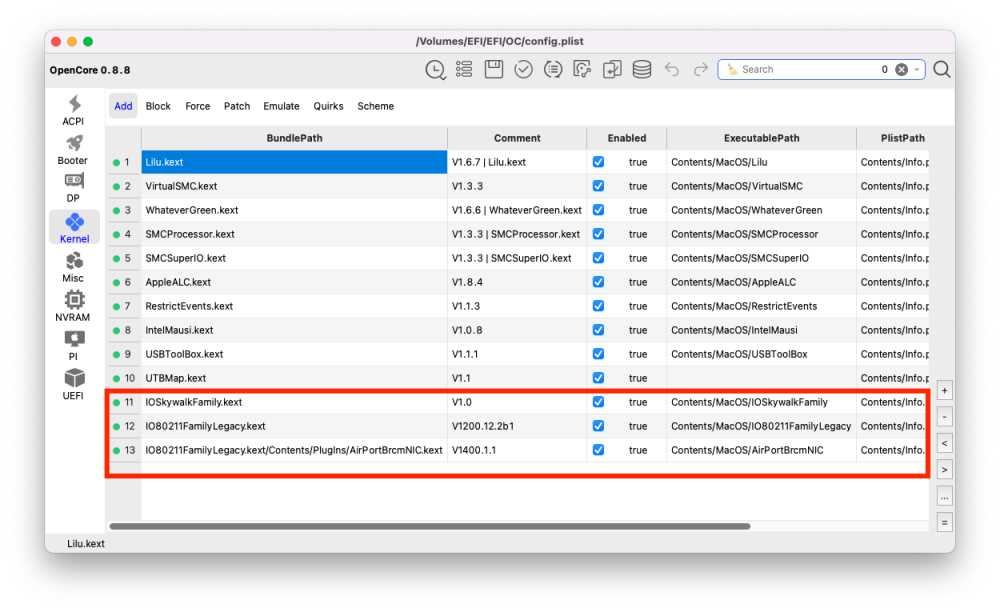Toggle Enabled checkbox for IOSkywalkFamily.kext

point(598,402)
